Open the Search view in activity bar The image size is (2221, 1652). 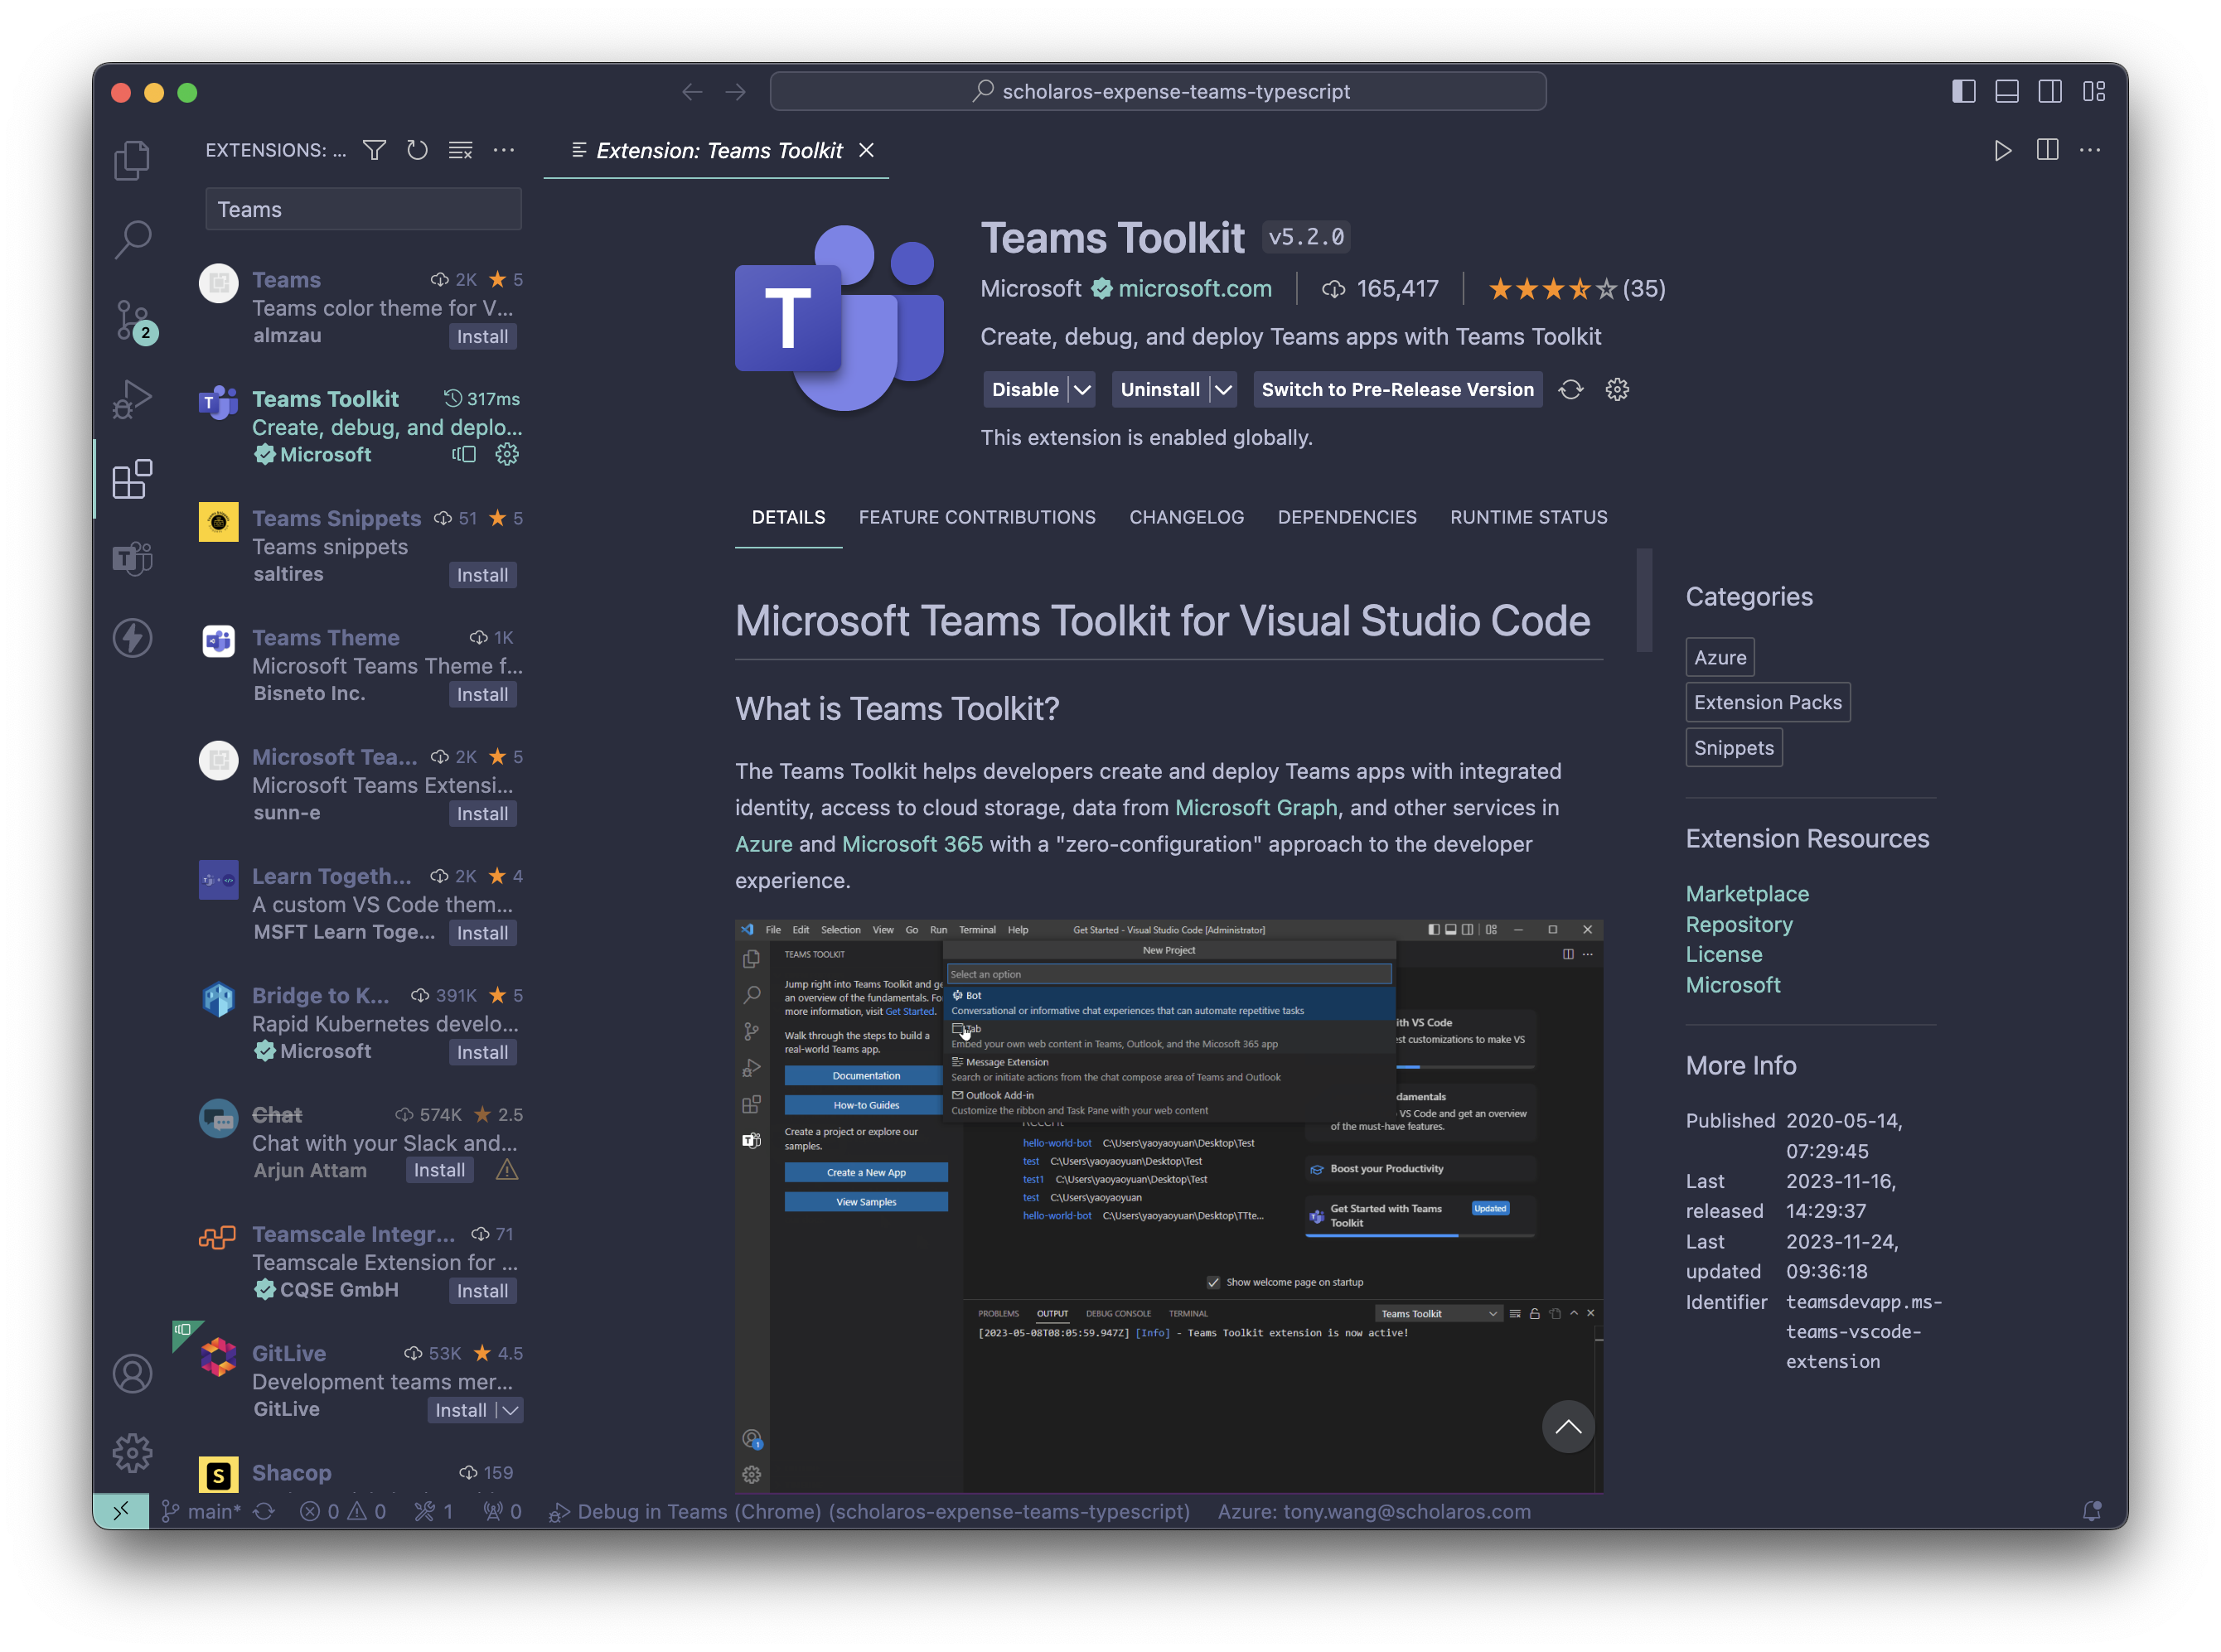tap(132, 239)
